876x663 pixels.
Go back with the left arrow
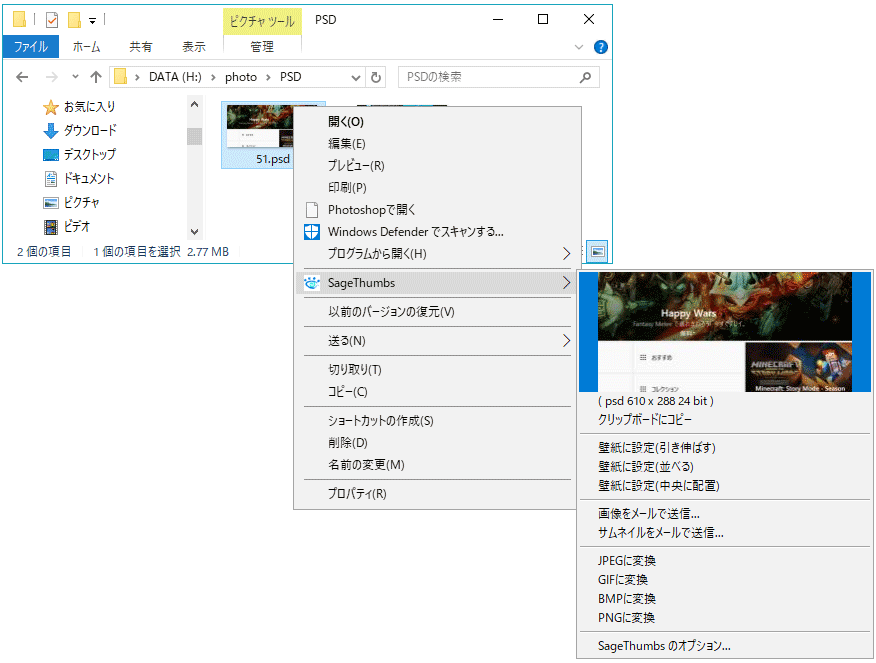click(x=22, y=77)
